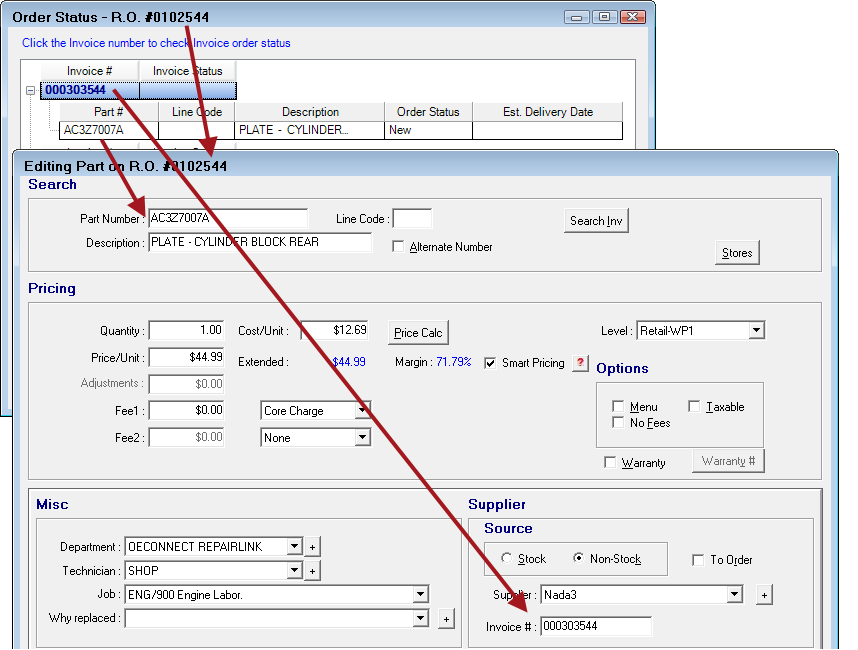Open the Job dropdown for ENG/900 Engine Labor
The image size is (858, 650).
click(x=422, y=594)
